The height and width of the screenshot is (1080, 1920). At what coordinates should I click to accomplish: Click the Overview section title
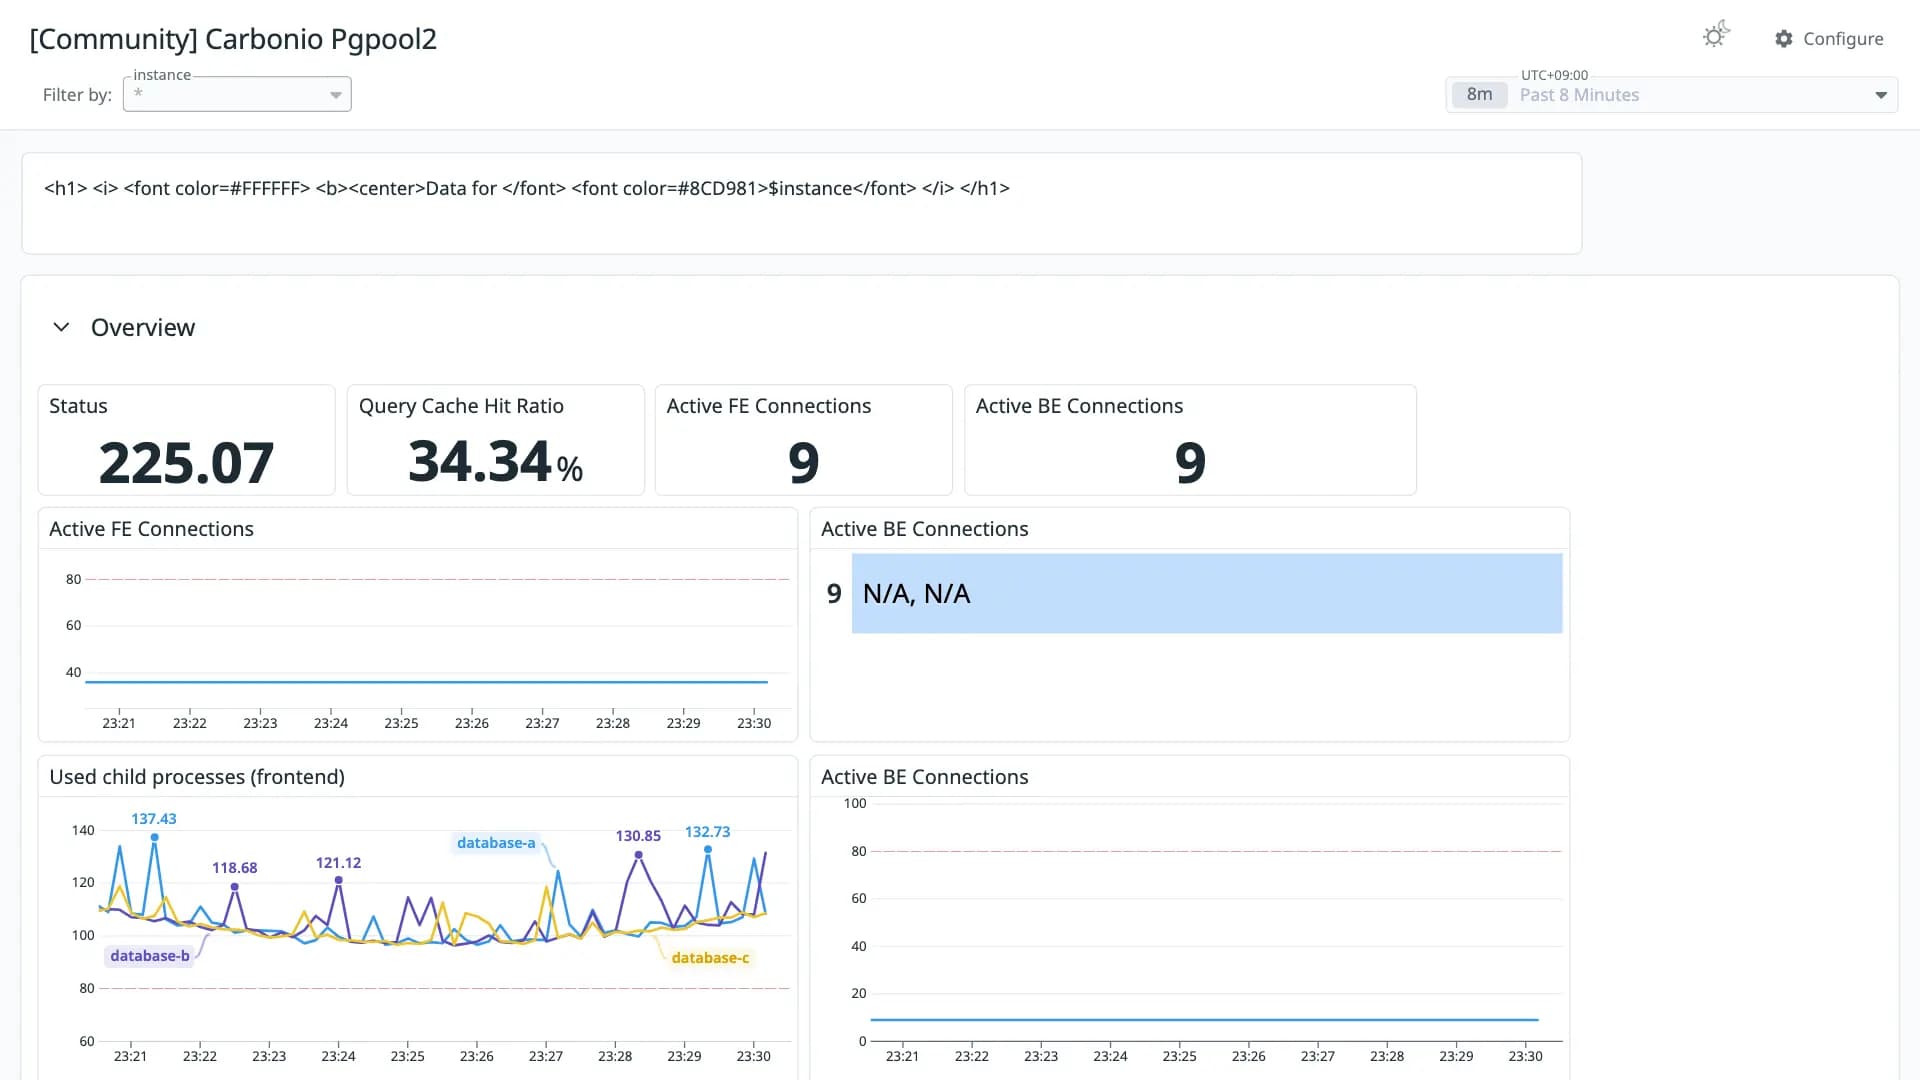pyautogui.click(x=143, y=327)
